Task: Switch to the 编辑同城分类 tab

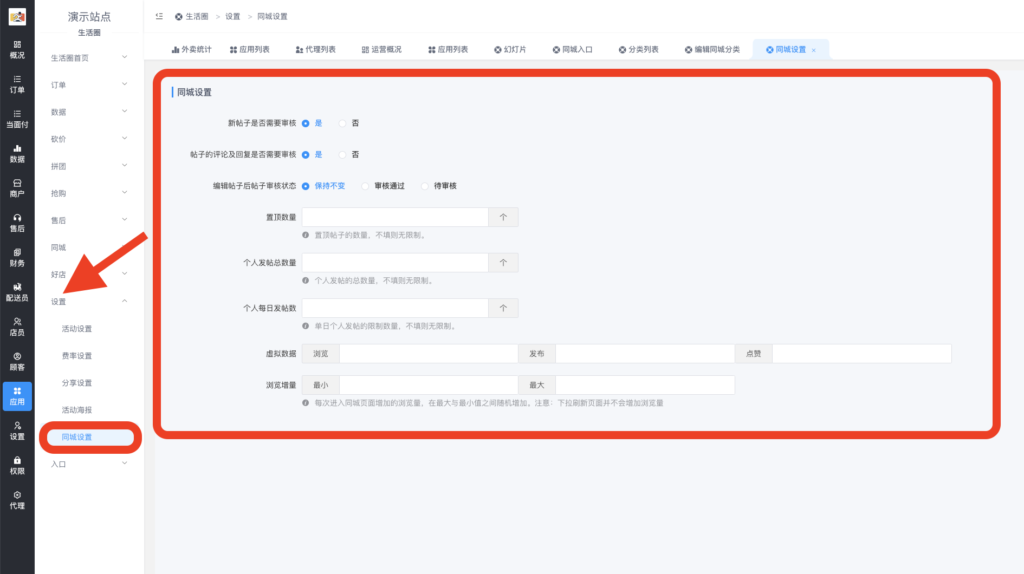Action: (x=712, y=50)
